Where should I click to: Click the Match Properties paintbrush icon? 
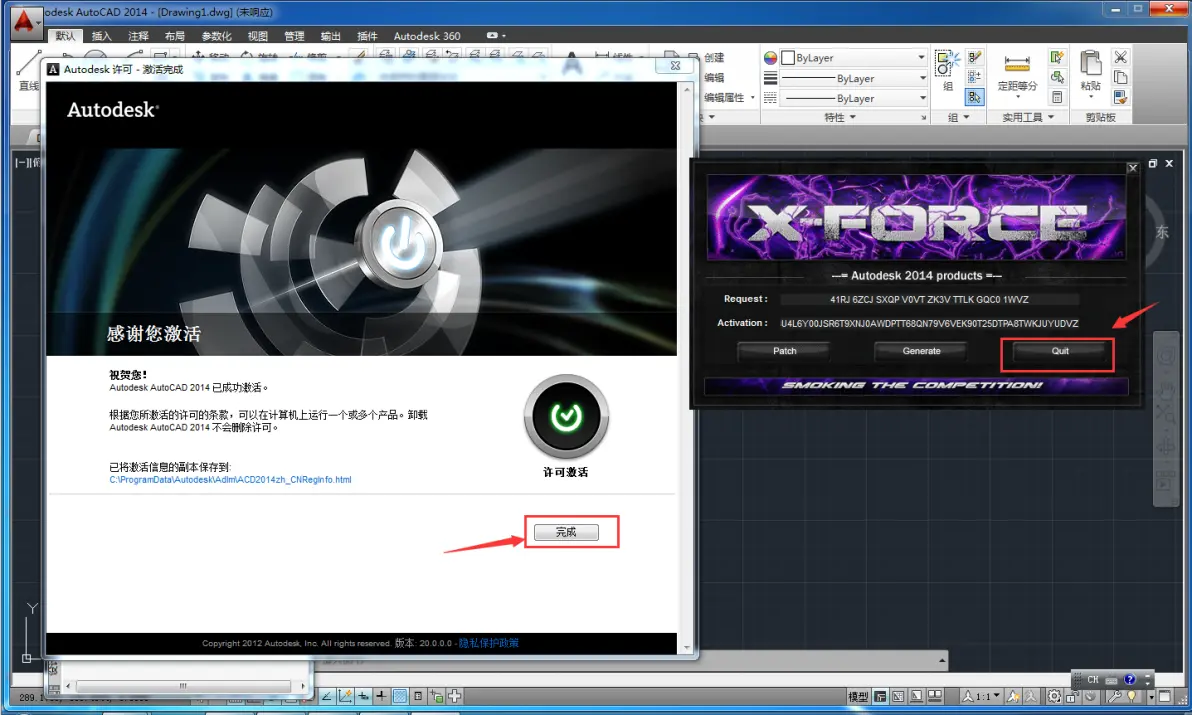1120,97
